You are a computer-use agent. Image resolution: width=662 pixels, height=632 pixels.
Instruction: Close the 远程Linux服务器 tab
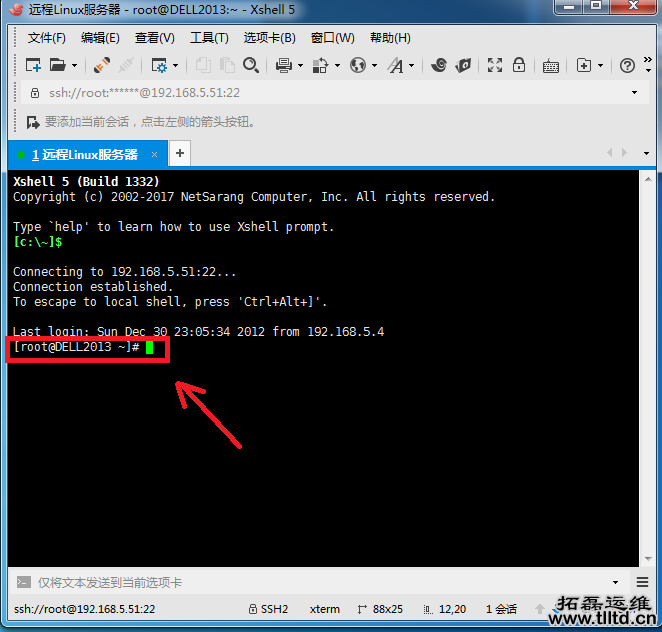point(154,155)
